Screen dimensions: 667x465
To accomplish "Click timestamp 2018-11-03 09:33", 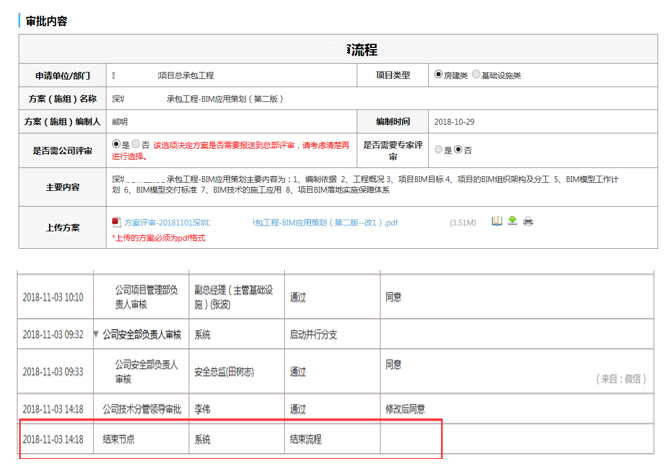I will click(x=53, y=372).
